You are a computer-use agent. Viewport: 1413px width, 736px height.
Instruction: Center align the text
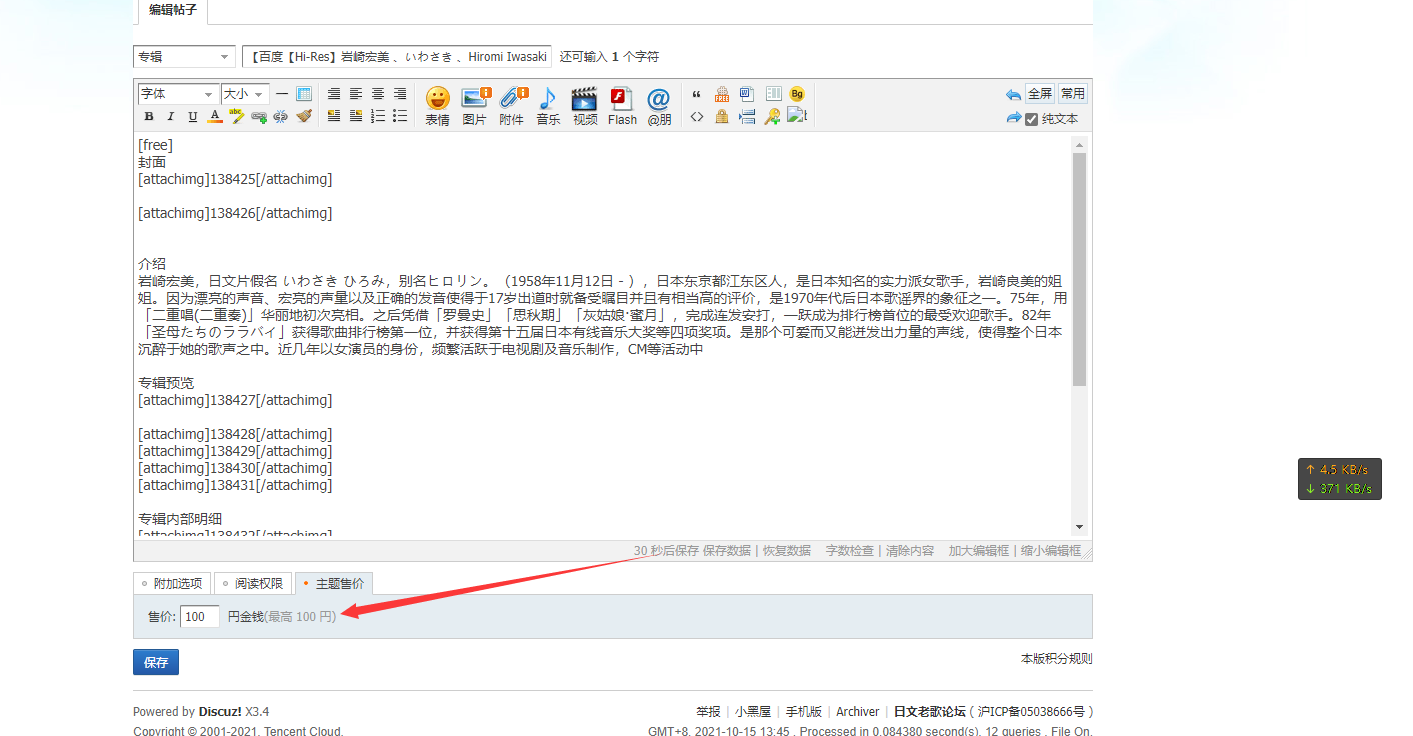(378, 94)
